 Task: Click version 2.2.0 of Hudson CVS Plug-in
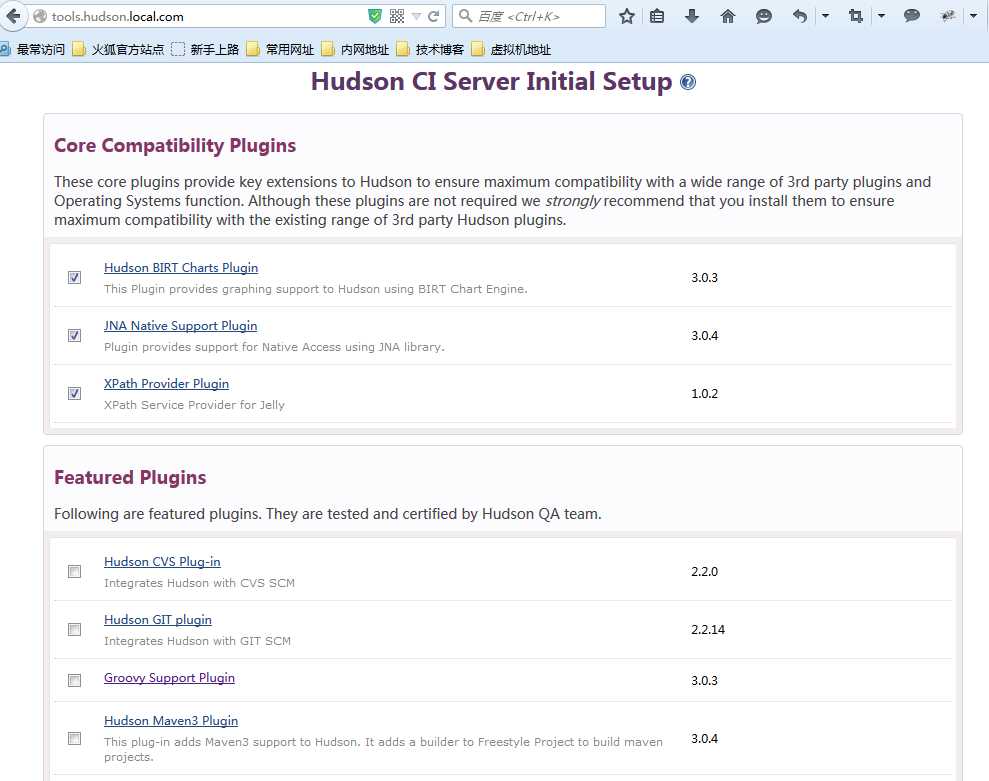(x=705, y=572)
